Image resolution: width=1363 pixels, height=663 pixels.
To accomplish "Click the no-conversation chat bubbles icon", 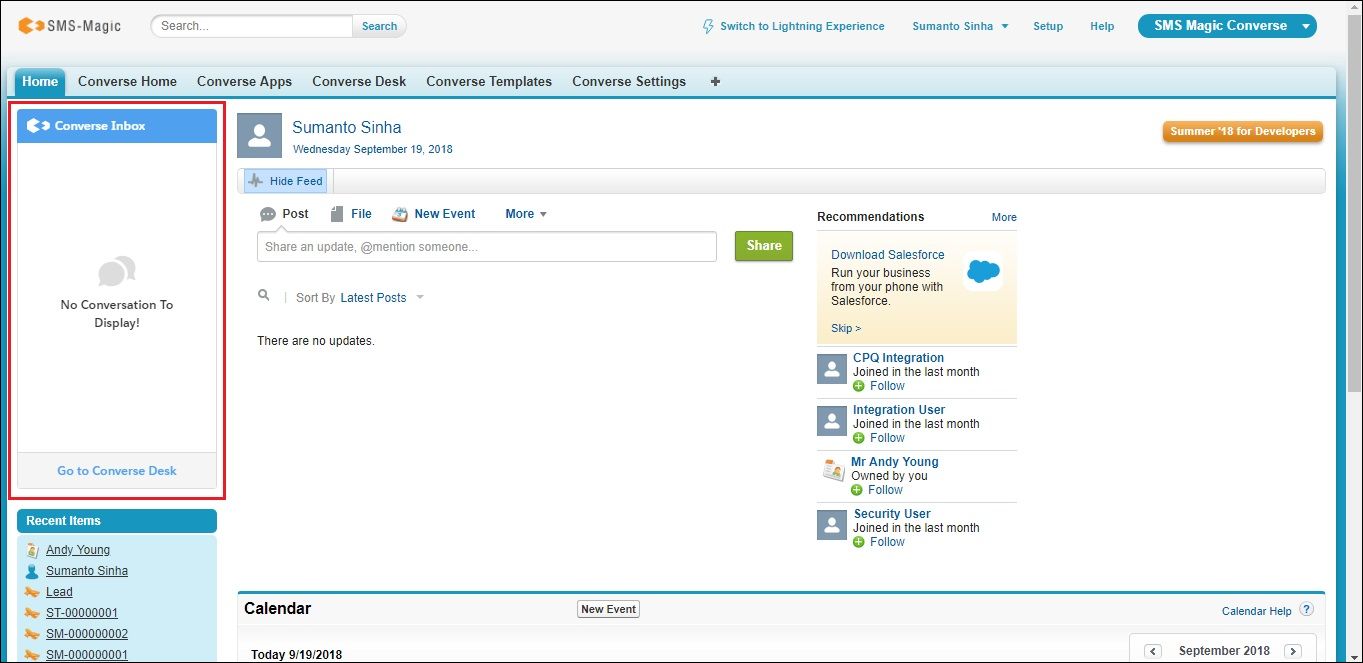I will (117, 271).
